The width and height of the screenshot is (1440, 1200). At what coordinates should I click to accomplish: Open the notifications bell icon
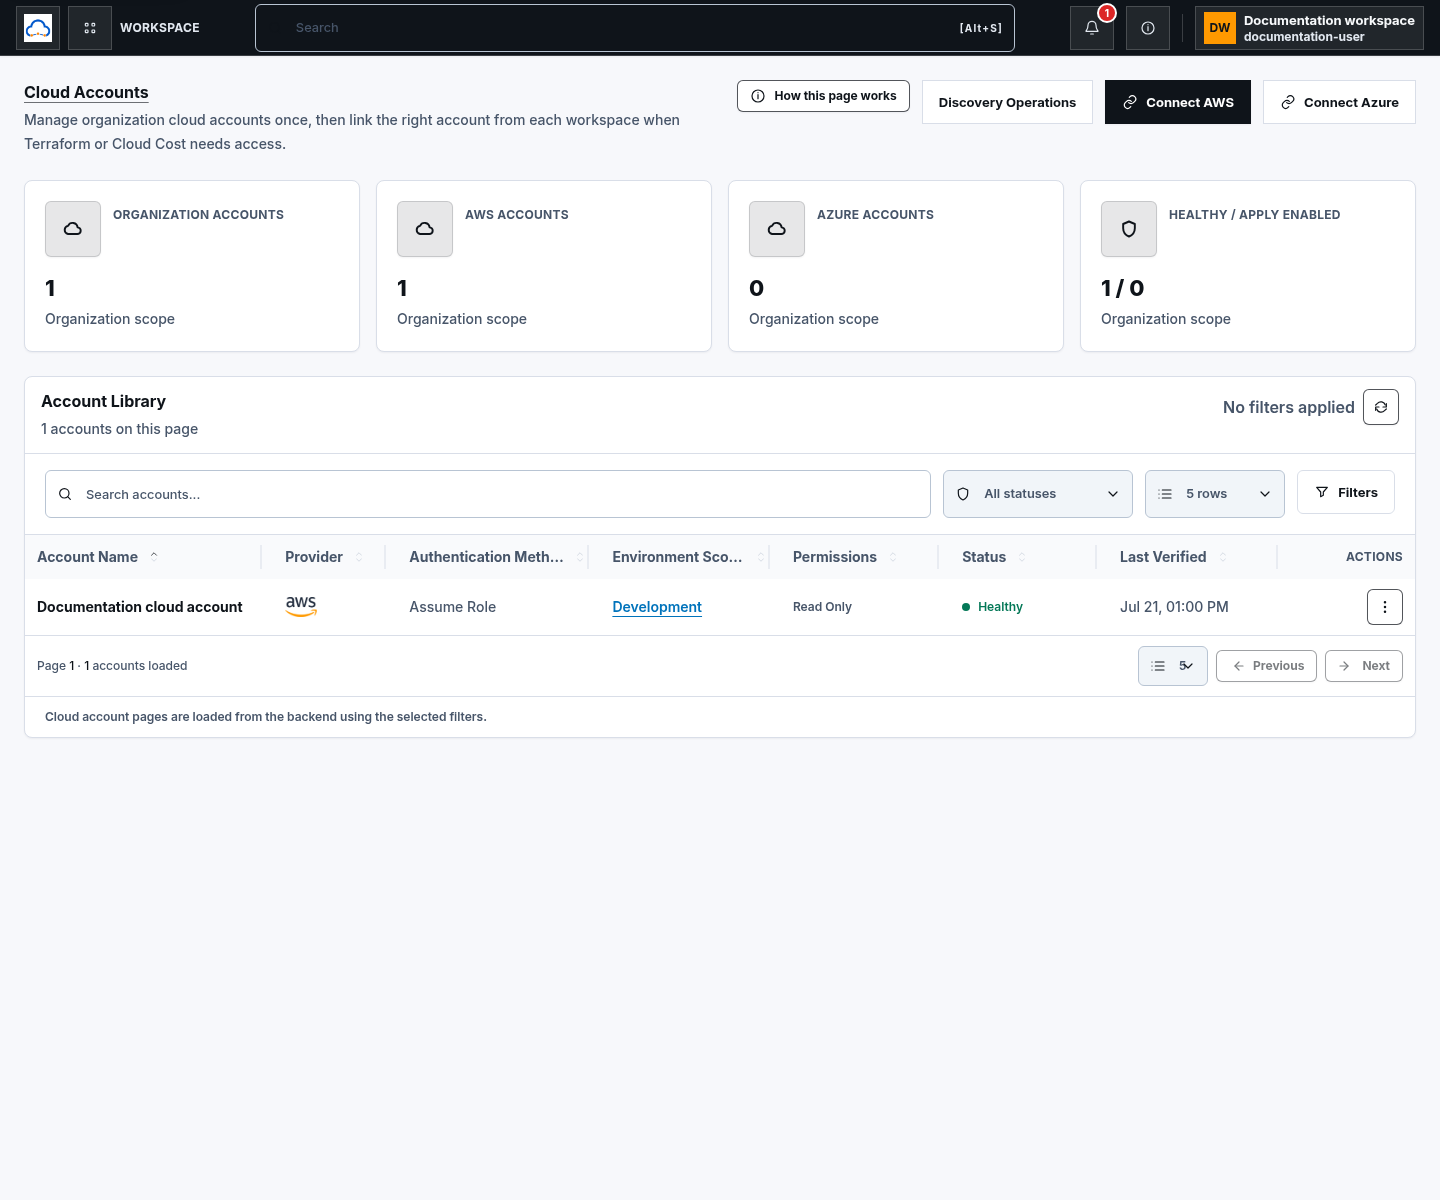click(x=1092, y=28)
